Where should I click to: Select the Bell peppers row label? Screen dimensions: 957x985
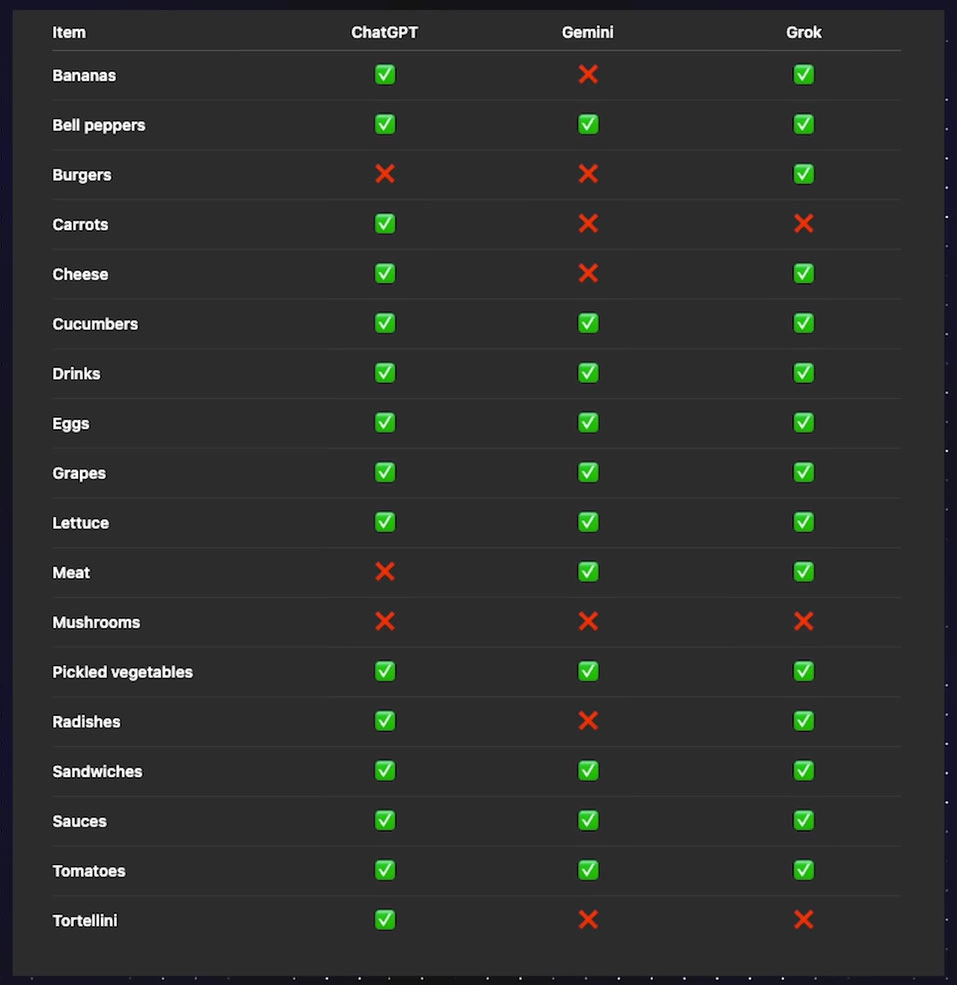99,125
